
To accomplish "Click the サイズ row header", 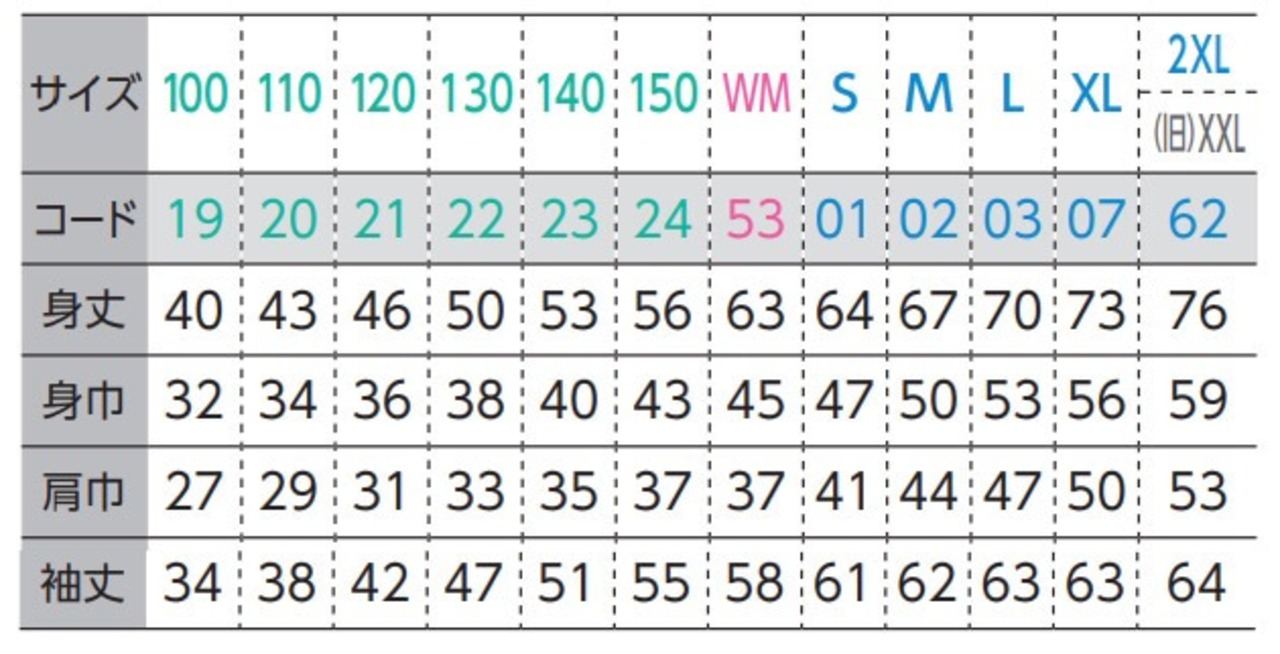I will (84, 95).
